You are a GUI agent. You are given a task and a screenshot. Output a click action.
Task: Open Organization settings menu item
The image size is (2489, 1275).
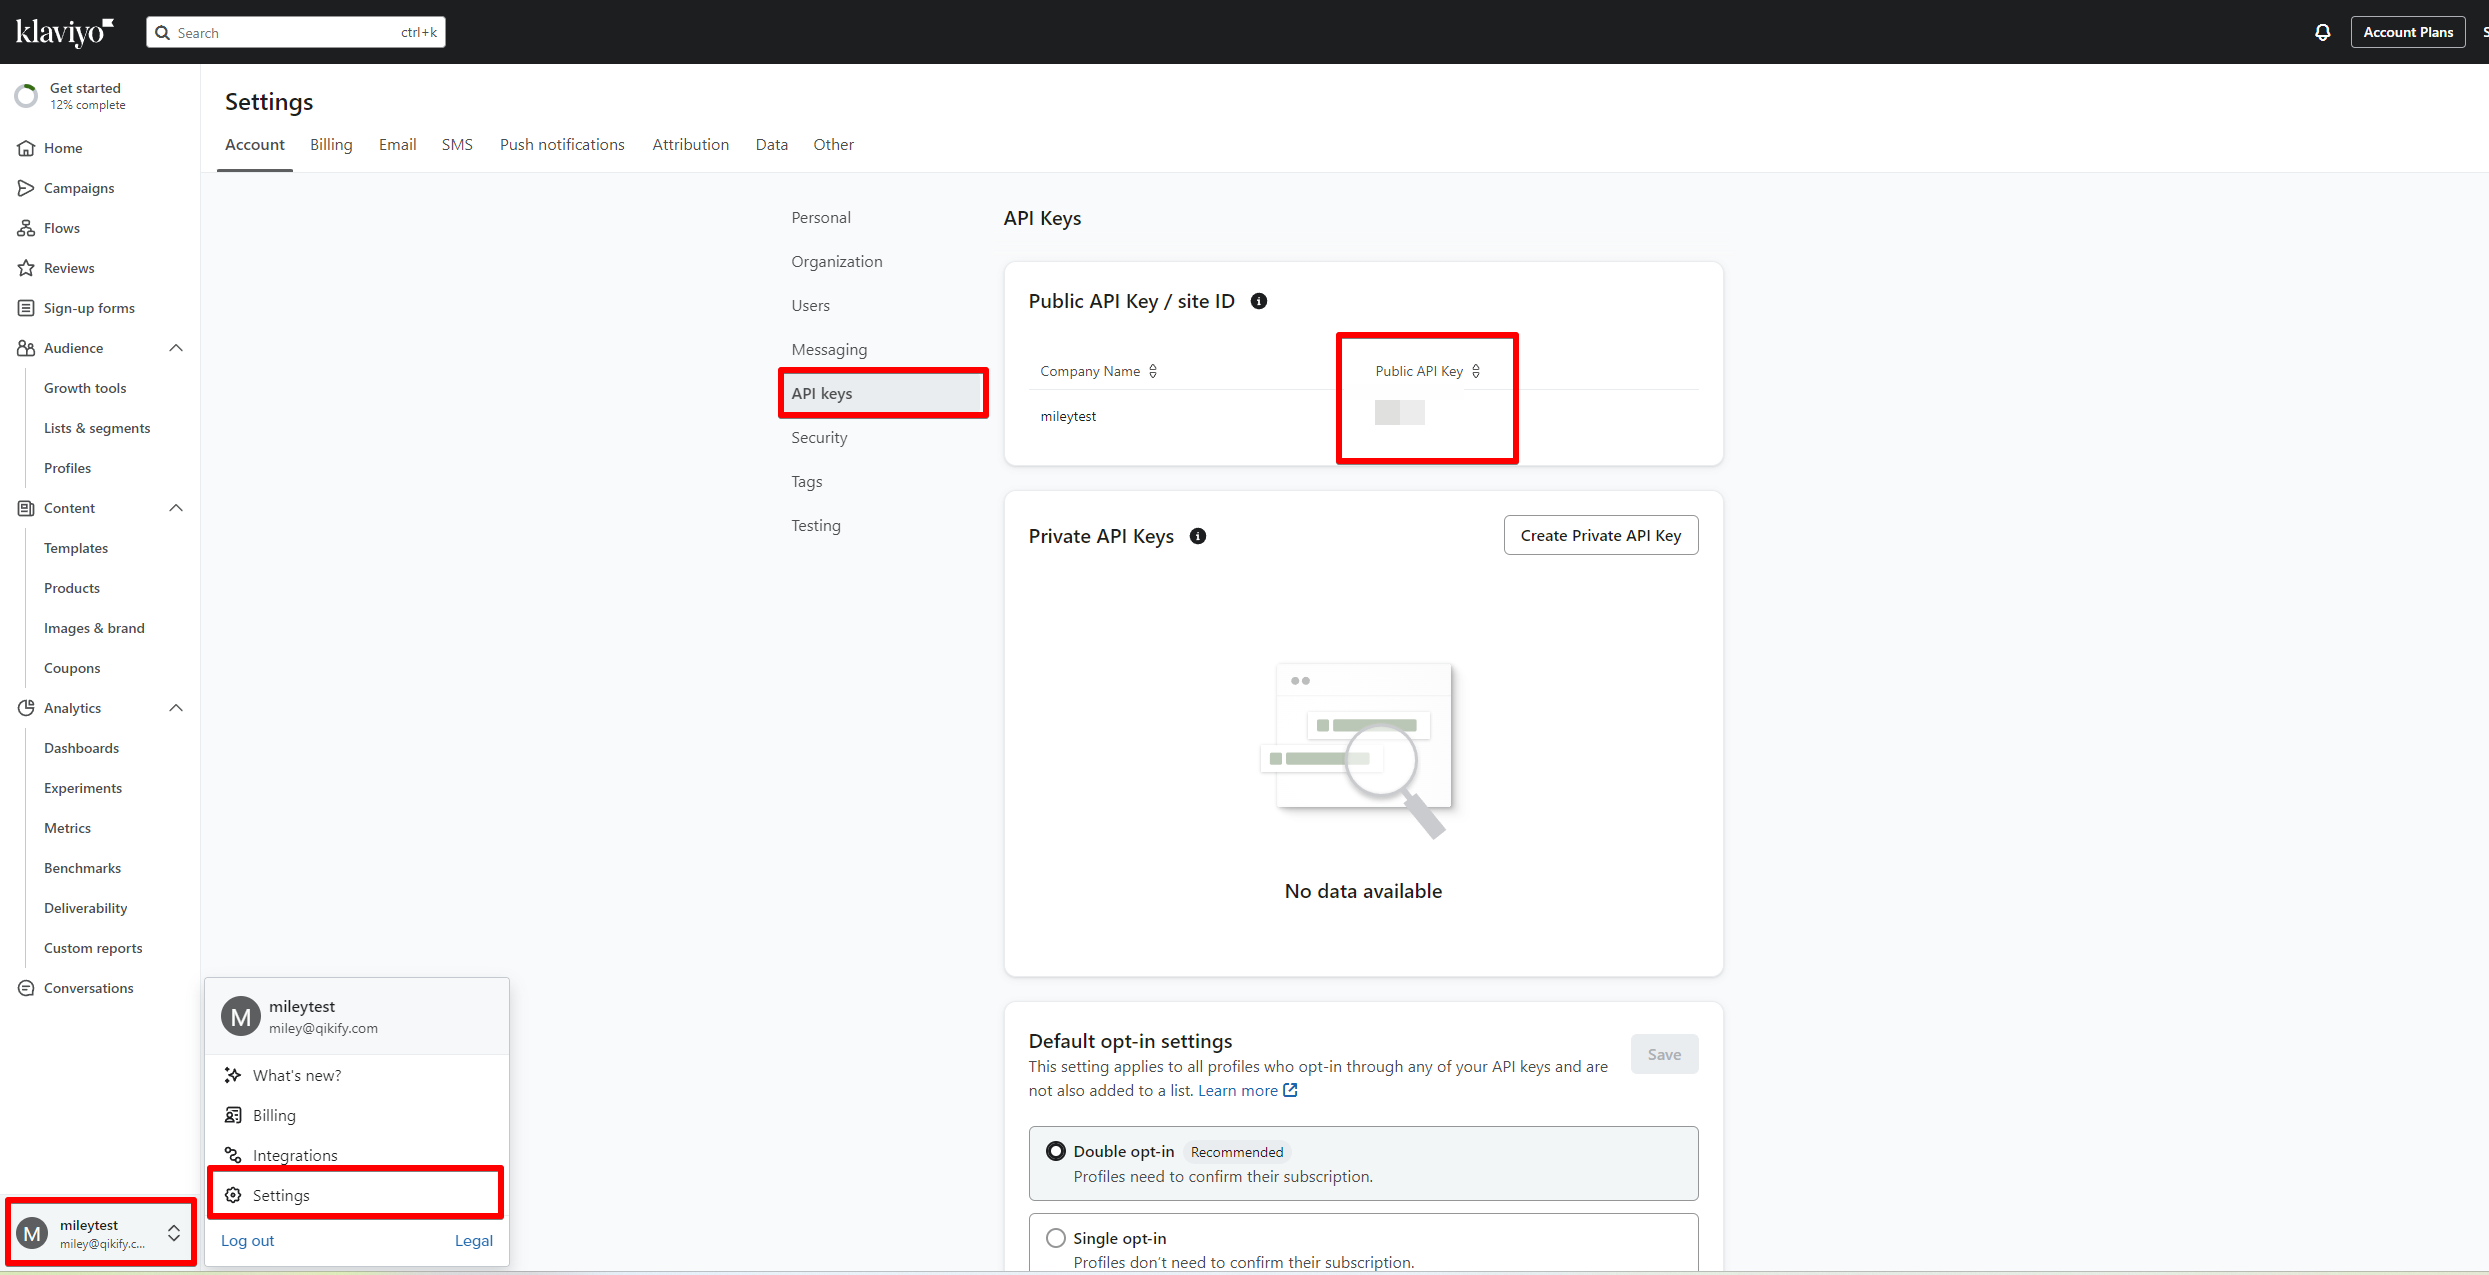coord(837,262)
